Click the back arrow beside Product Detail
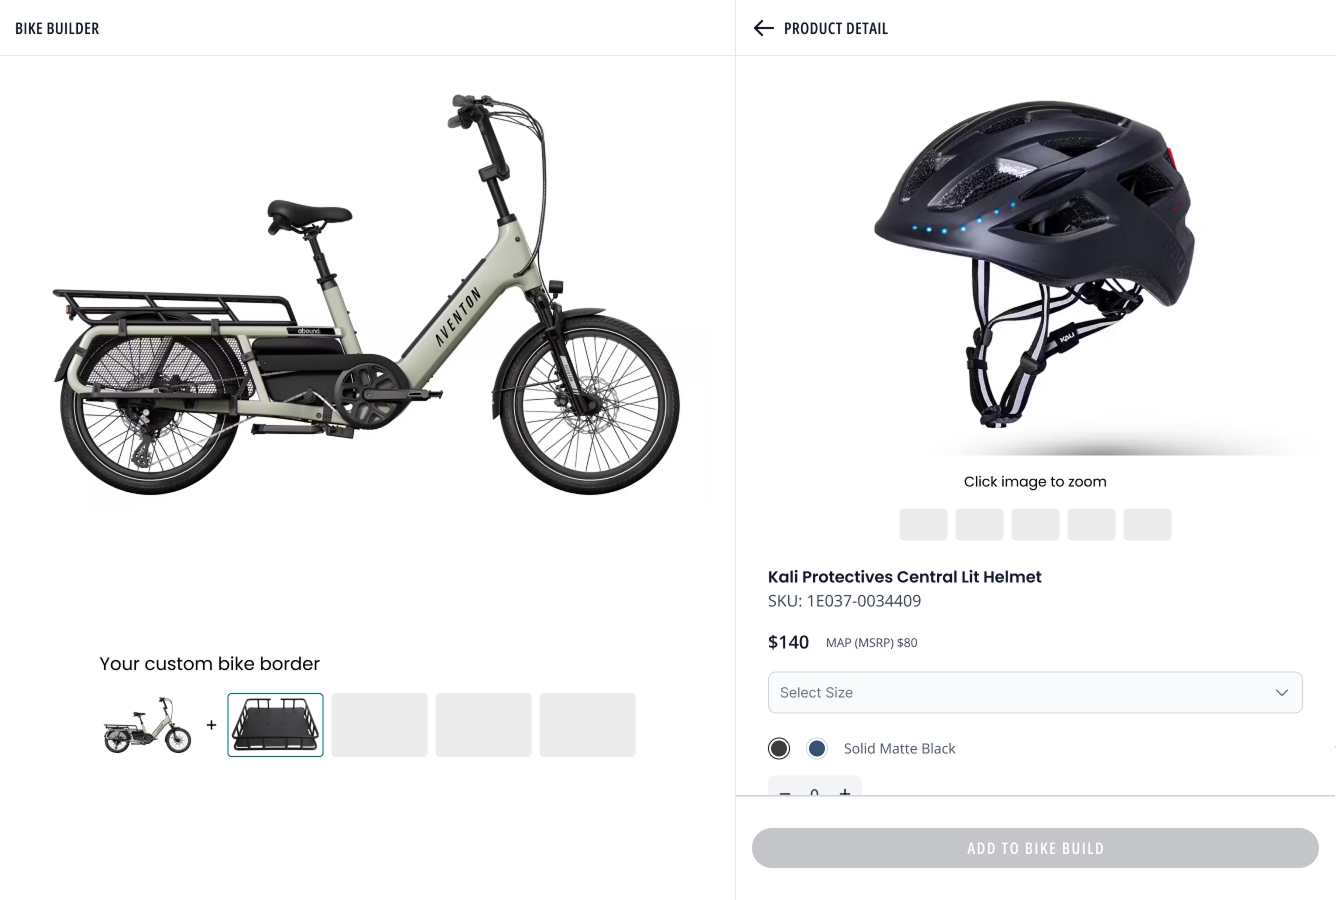 pos(764,28)
